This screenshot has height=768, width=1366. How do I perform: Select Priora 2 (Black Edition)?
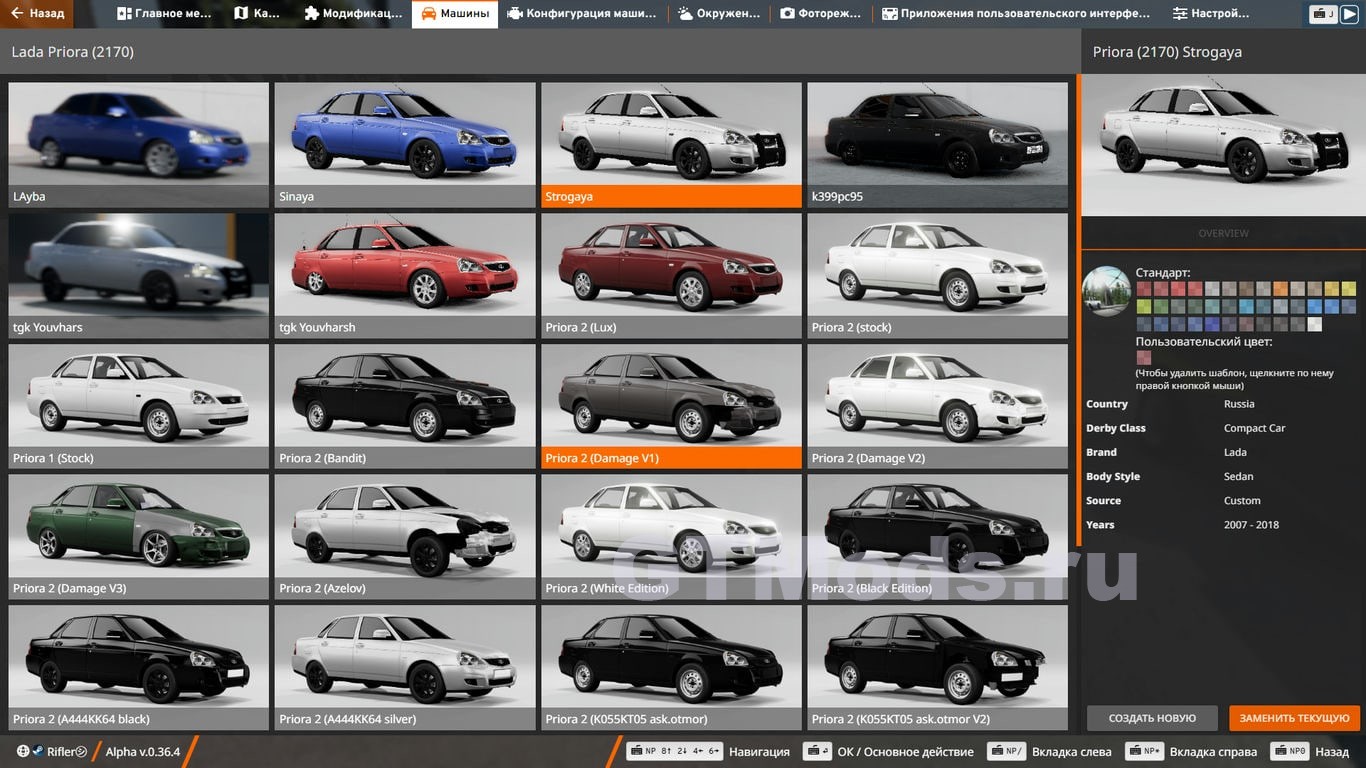click(937, 537)
